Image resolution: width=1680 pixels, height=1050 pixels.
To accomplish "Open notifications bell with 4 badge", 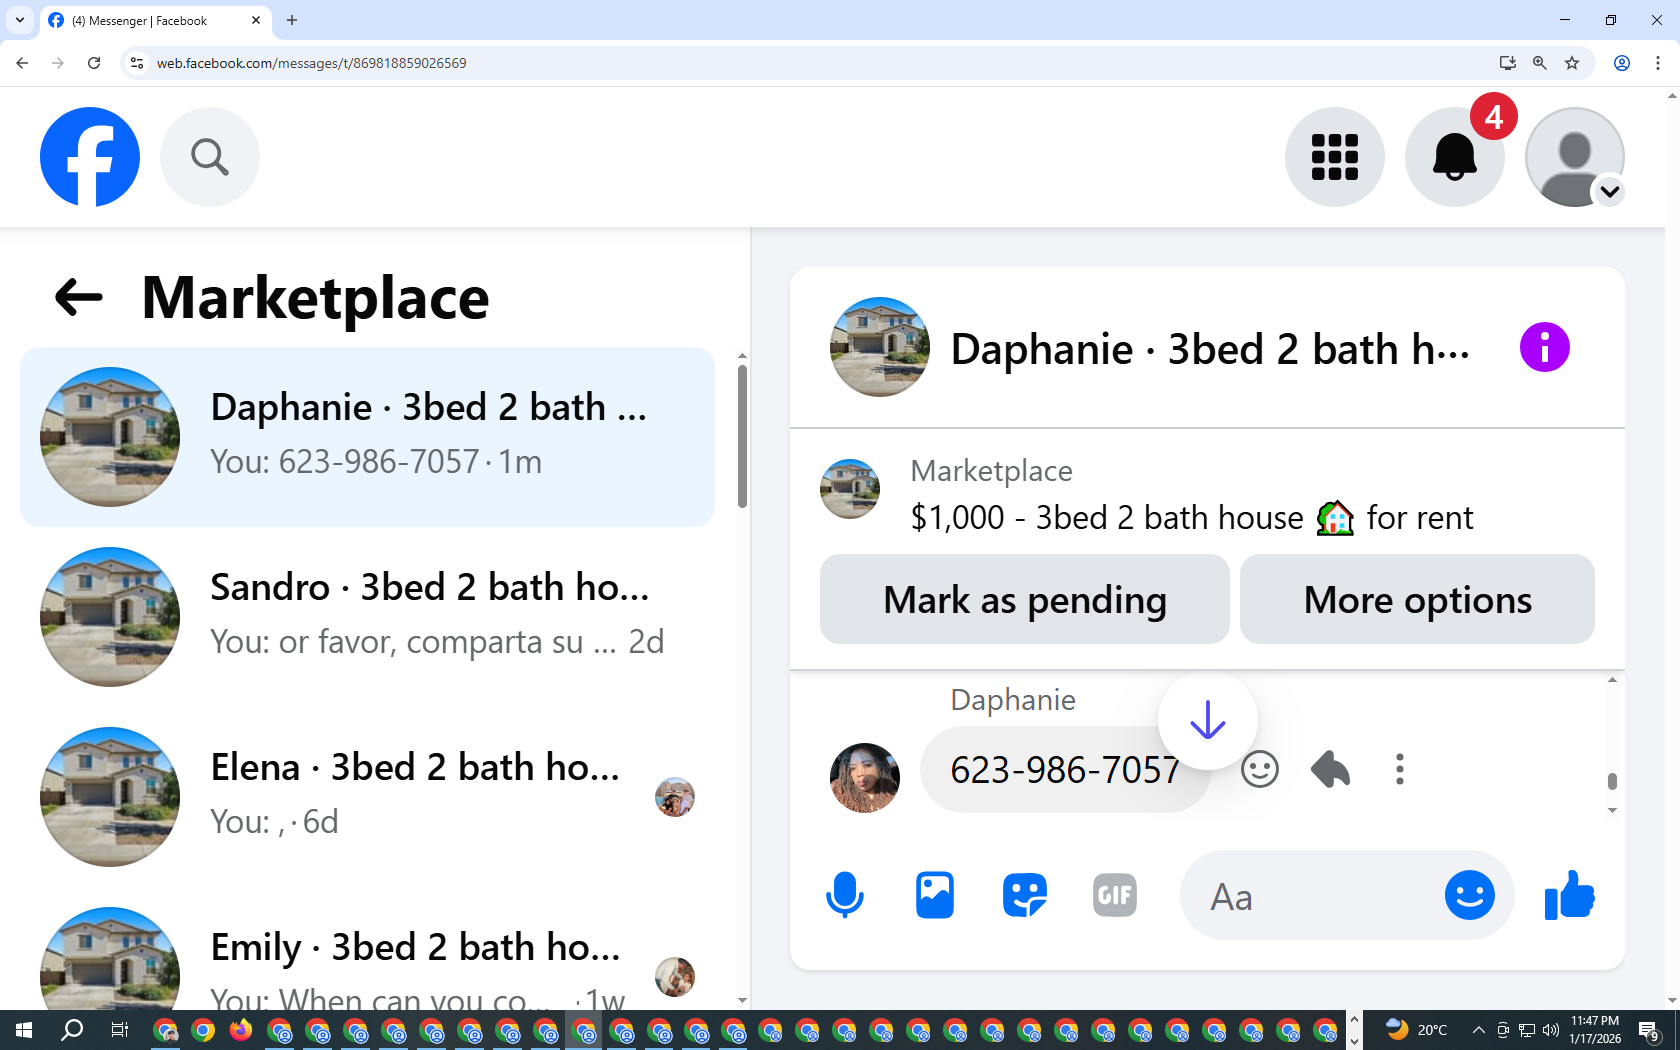I will (1455, 157).
